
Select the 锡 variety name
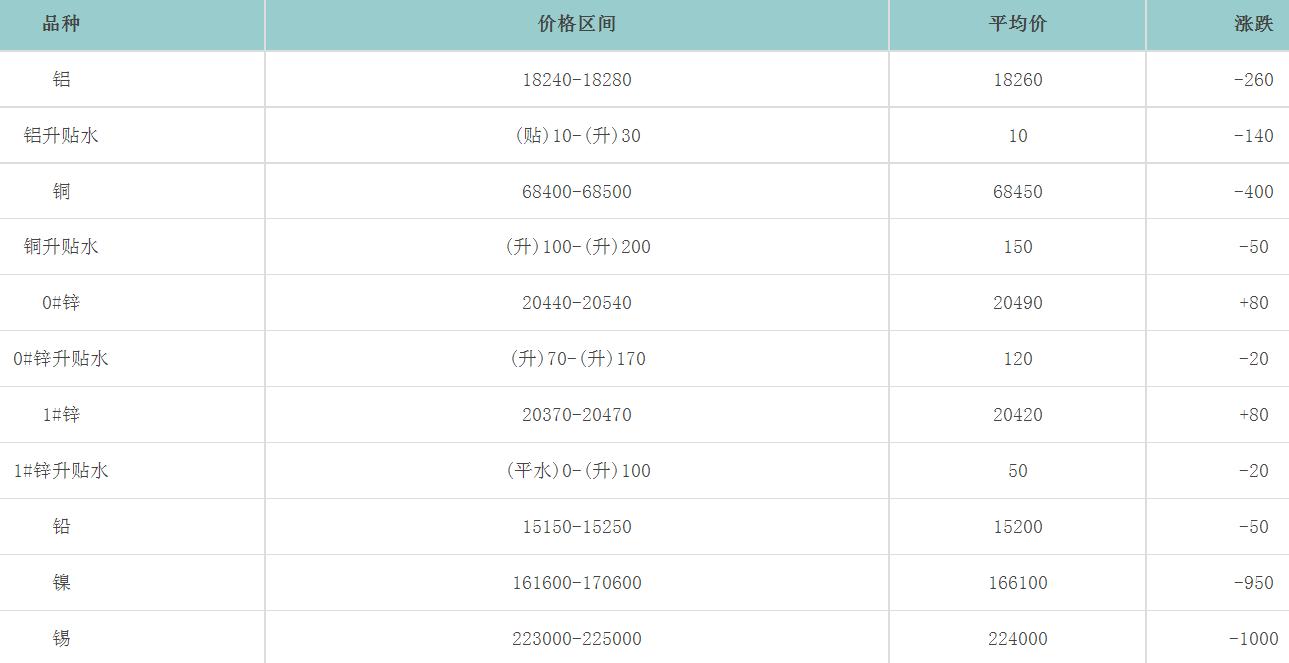pyautogui.click(x=62, y=639)
